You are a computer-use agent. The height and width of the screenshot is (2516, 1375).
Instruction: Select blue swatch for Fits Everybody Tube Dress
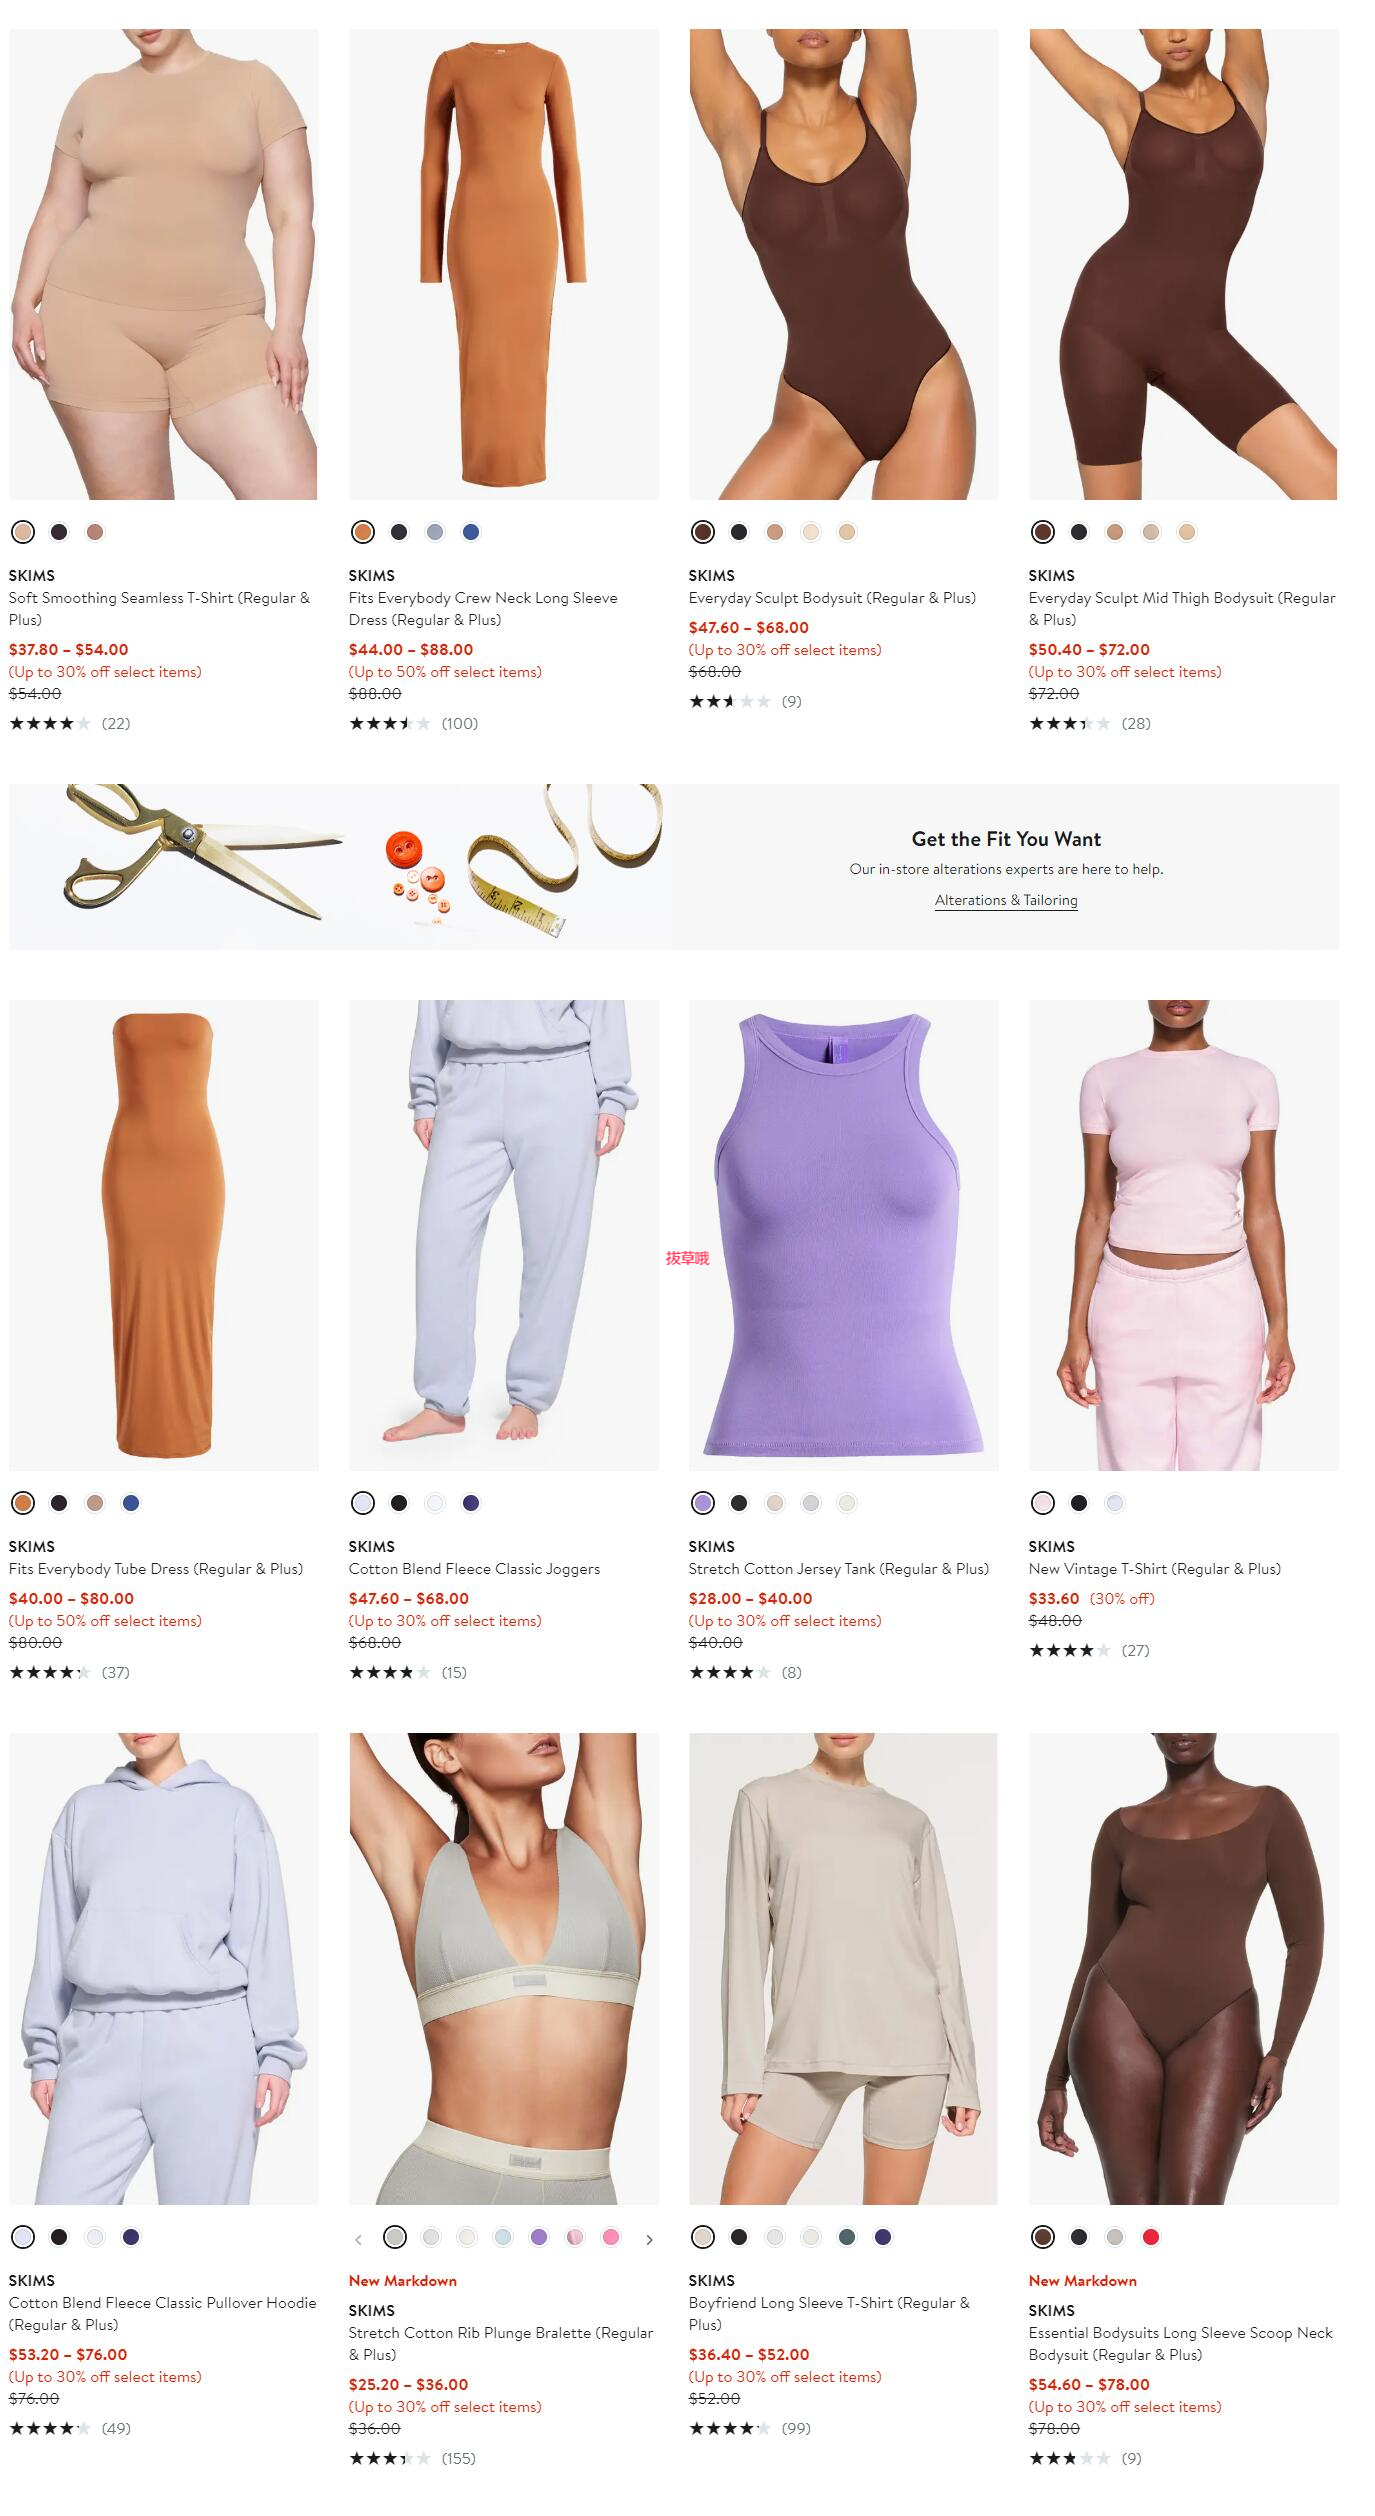click(x=131, y=1503)
